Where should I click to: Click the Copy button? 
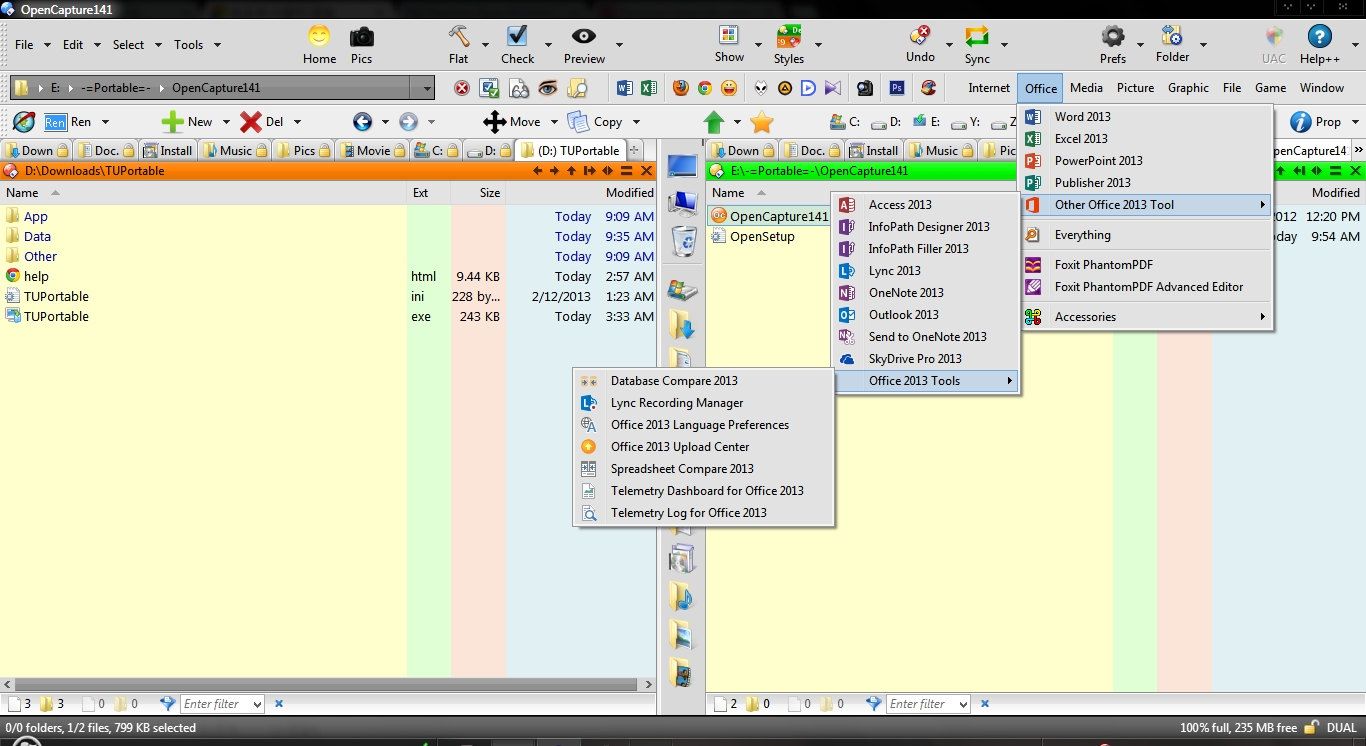(595, 122)
